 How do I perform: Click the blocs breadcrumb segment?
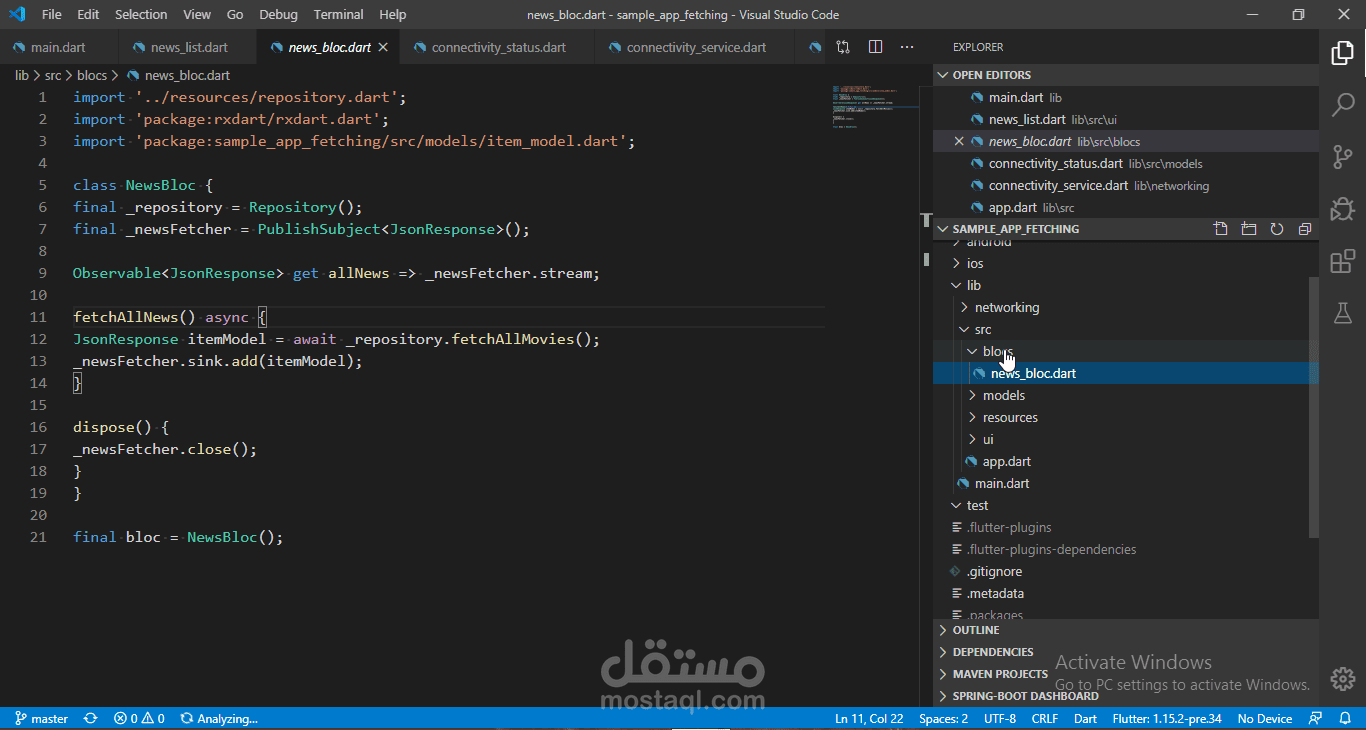coord(92,75)
